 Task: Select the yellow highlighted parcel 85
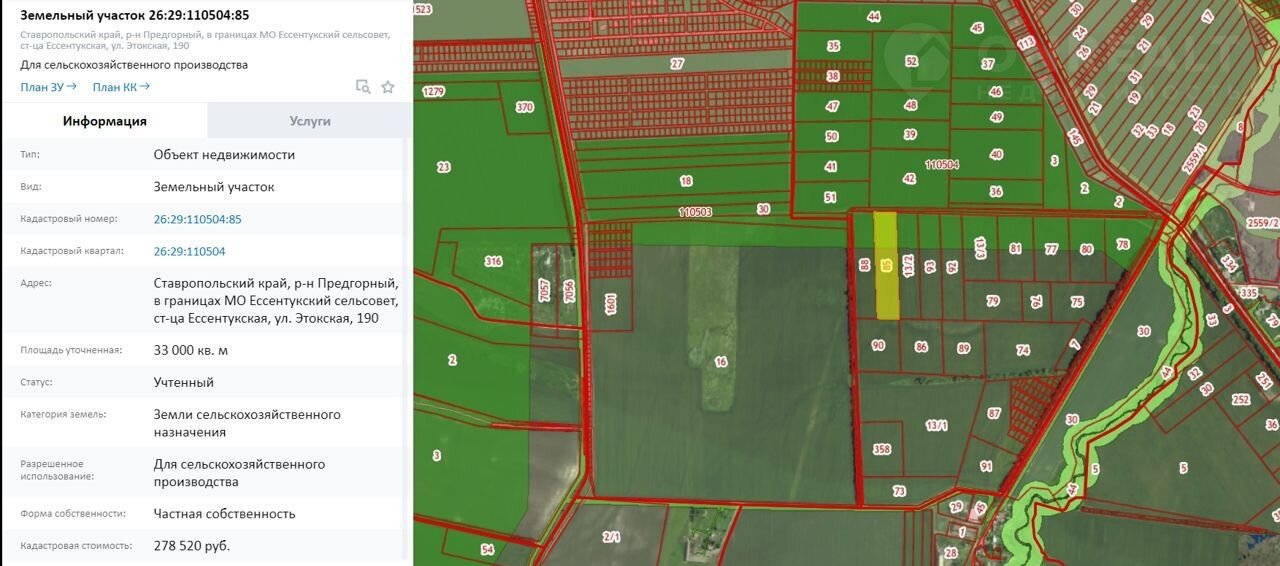click(886, 266)
